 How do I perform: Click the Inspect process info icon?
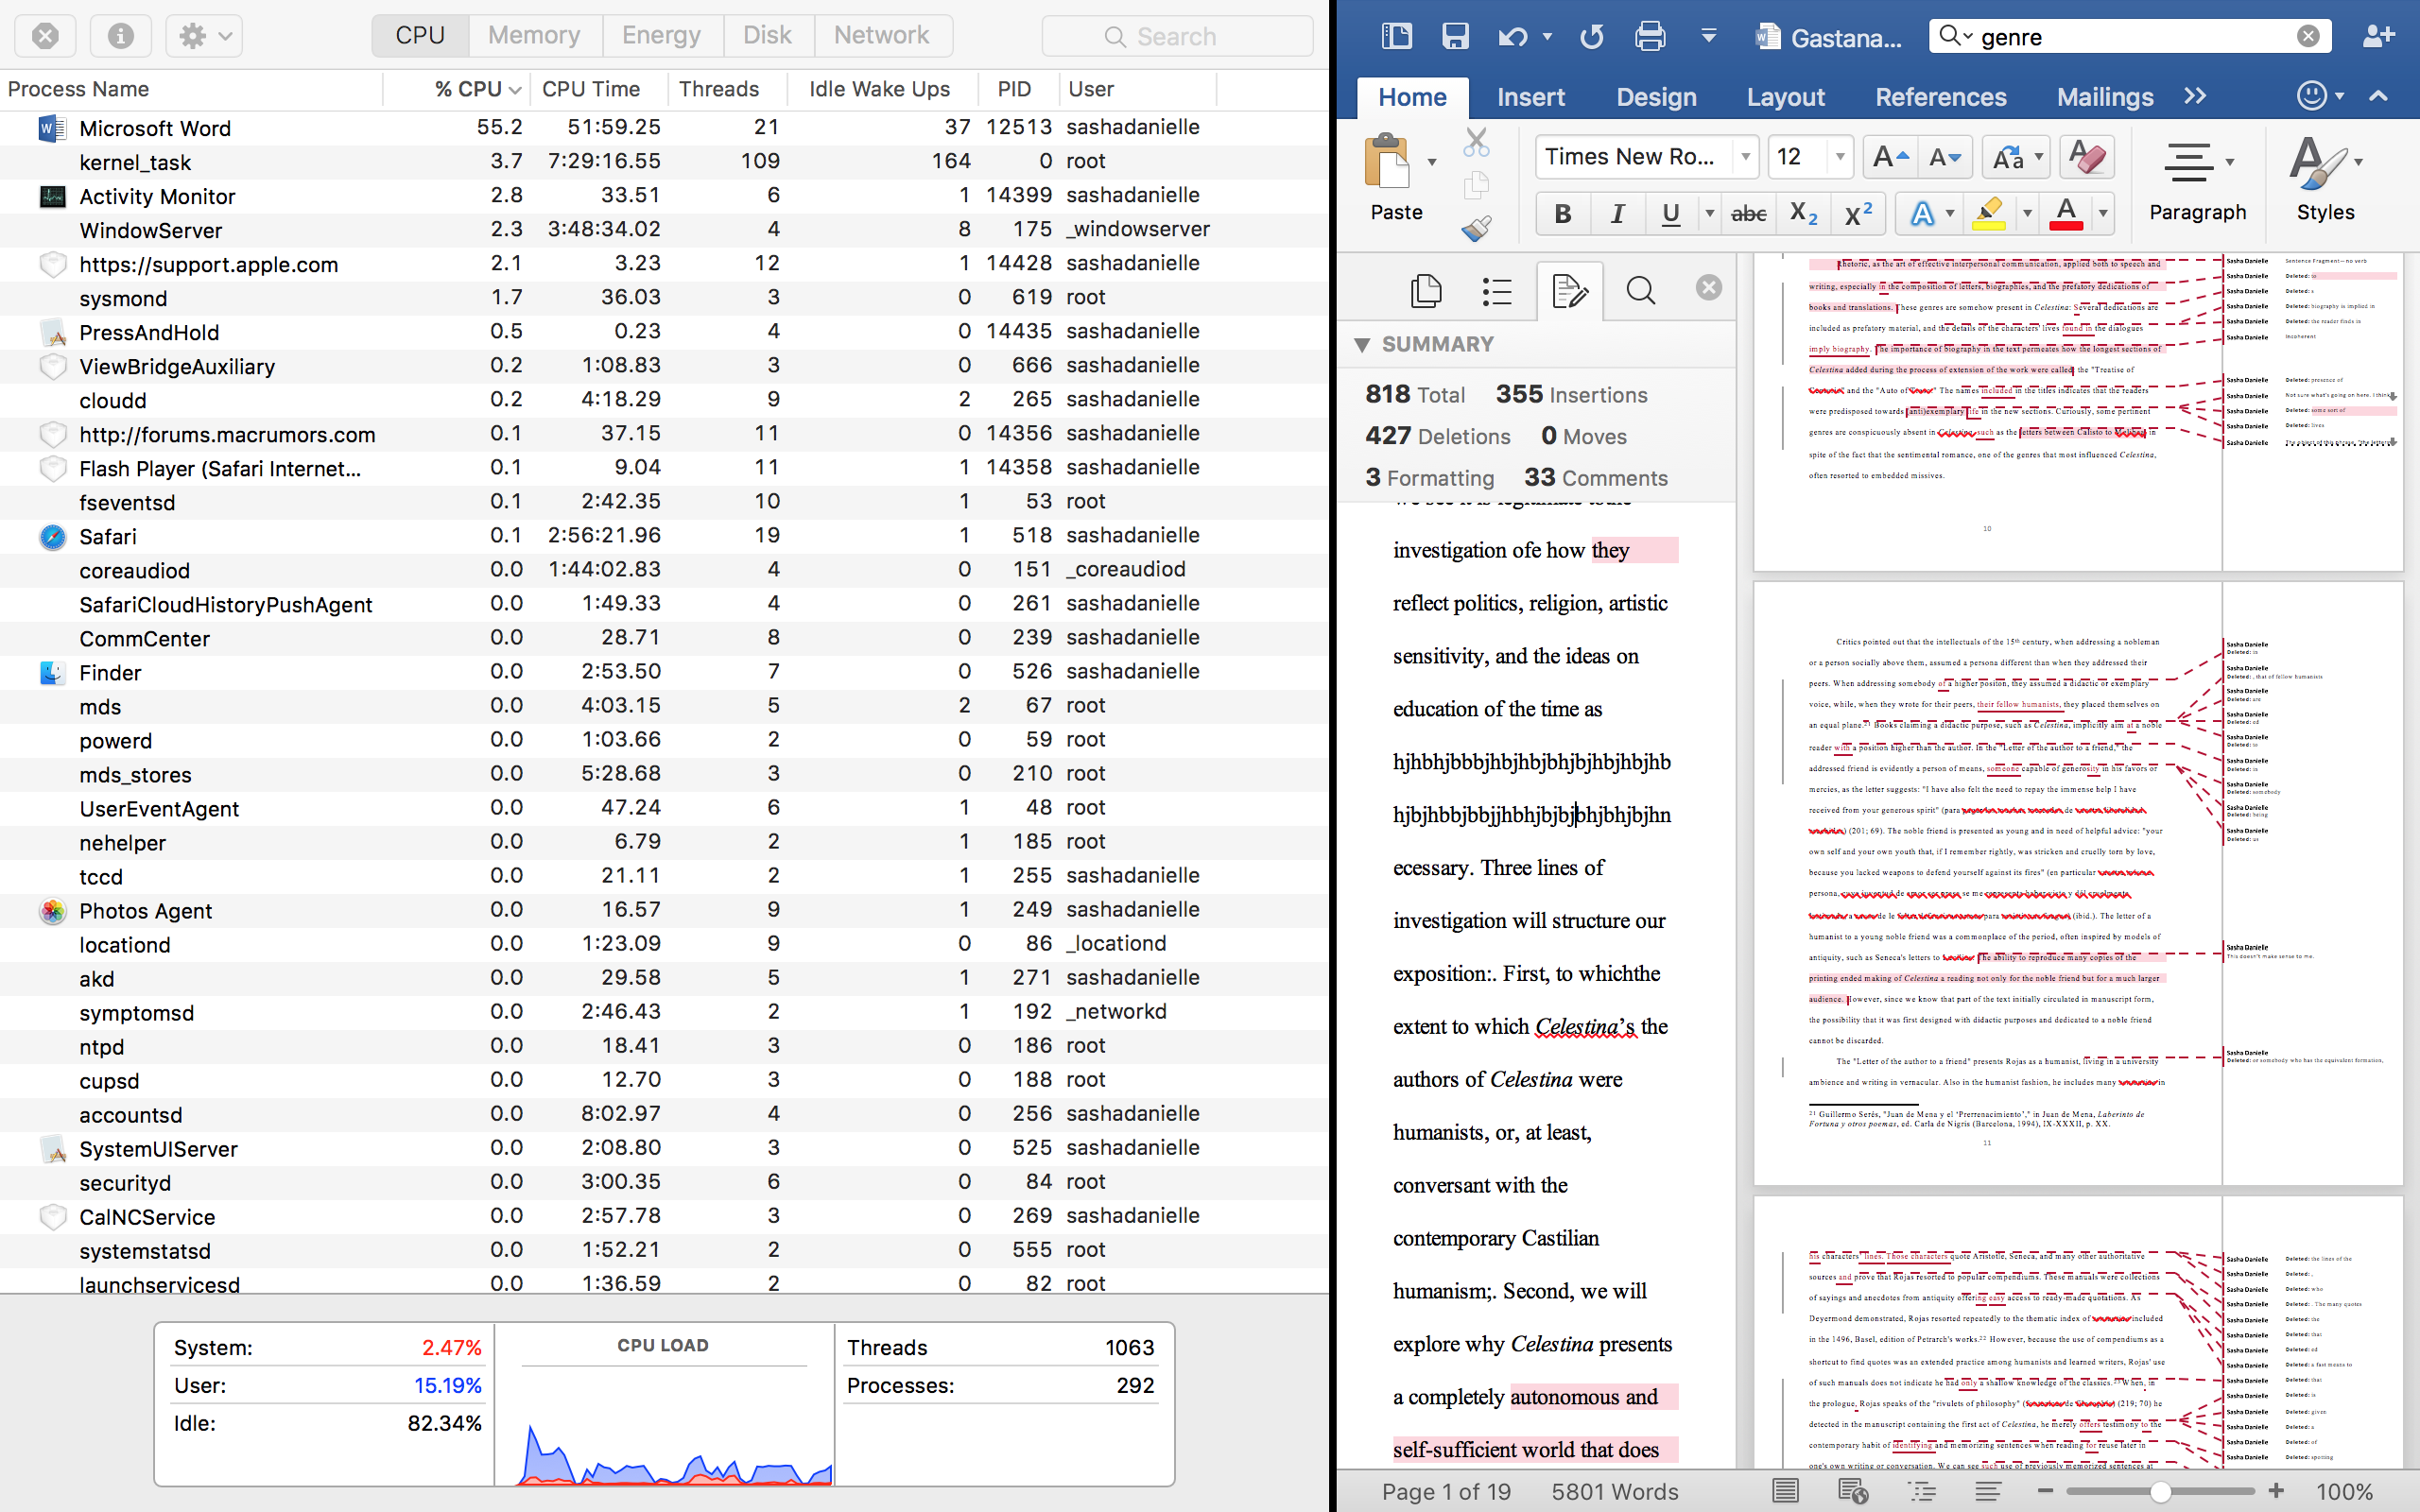(121, 36)
